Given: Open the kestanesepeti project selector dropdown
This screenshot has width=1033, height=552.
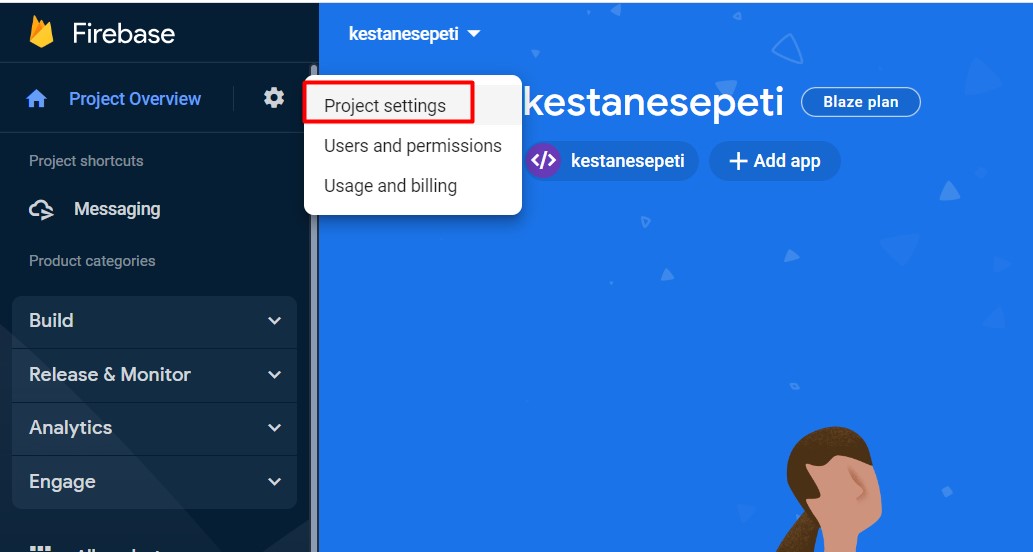Looking at the screenshot, I should pyautogui.click(x=414, y=34).
